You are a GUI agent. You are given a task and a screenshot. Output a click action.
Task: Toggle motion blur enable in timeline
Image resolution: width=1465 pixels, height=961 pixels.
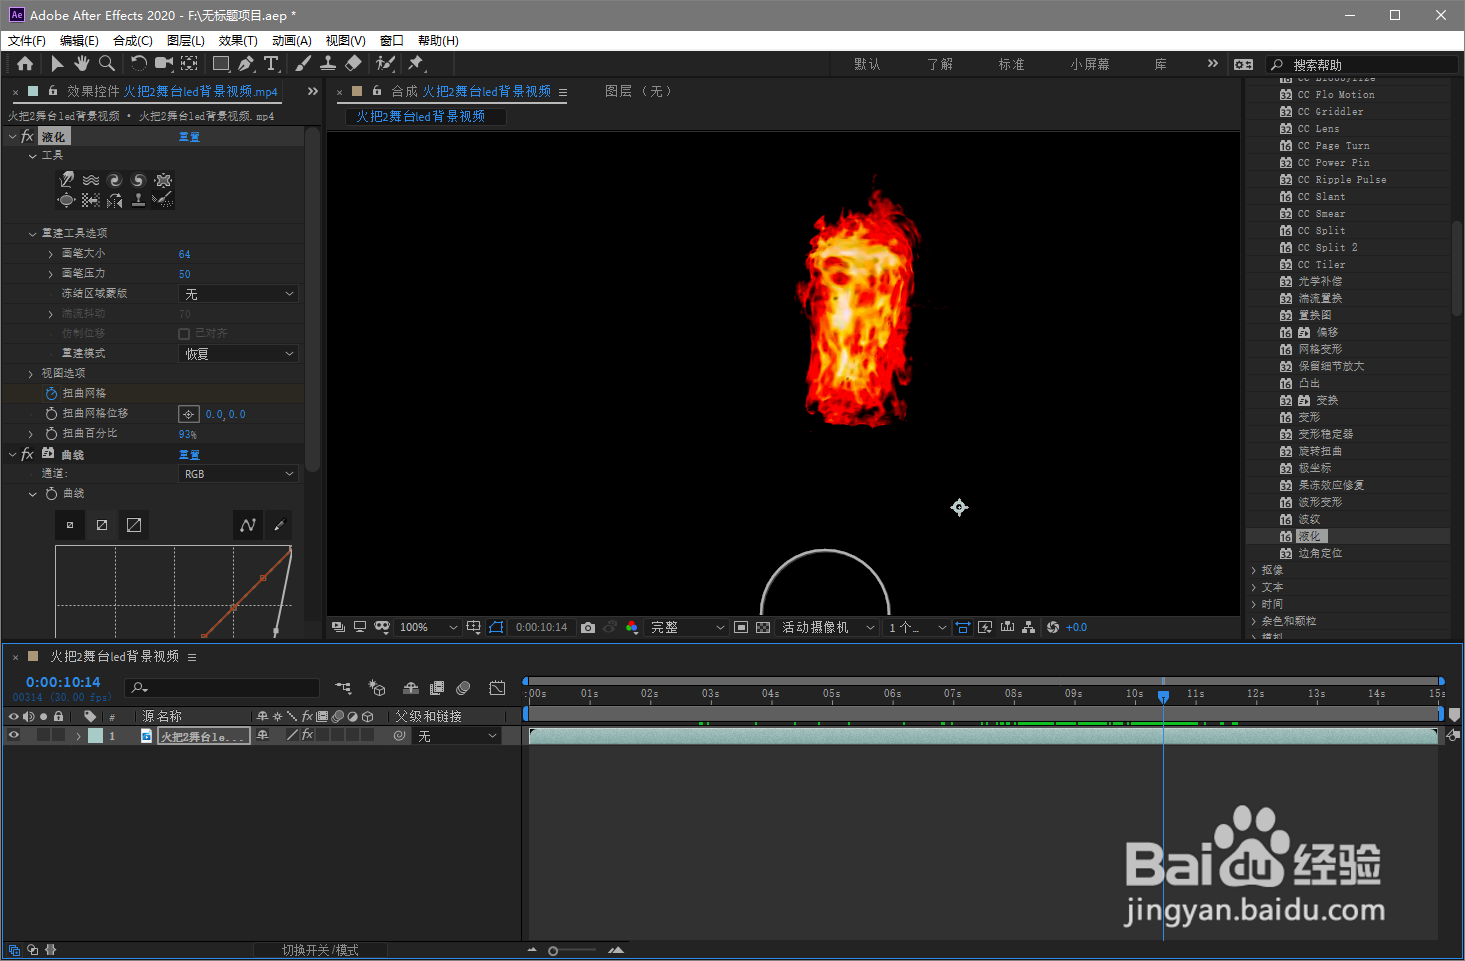pyautogui.click(x=463, y=688)
